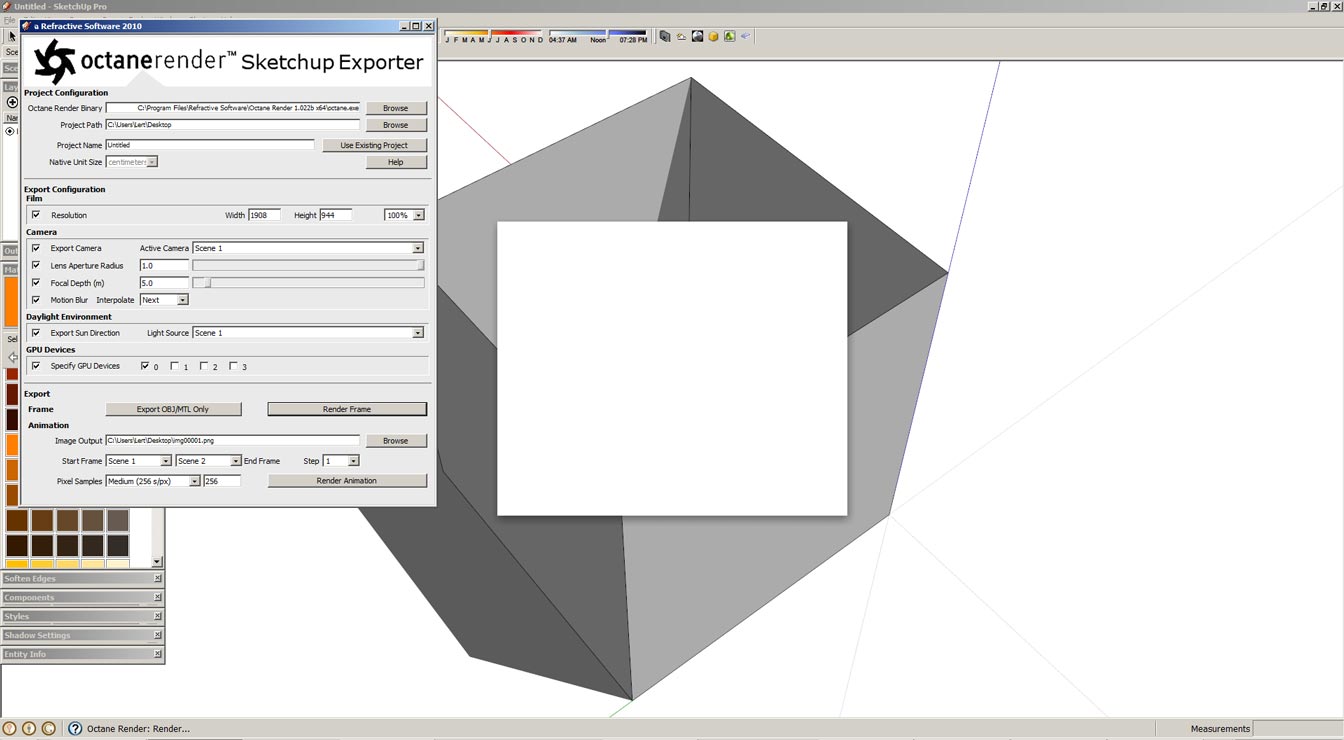Click the Render Animation button
Viewport: 1344px width, 740px height.
point(347,481)
